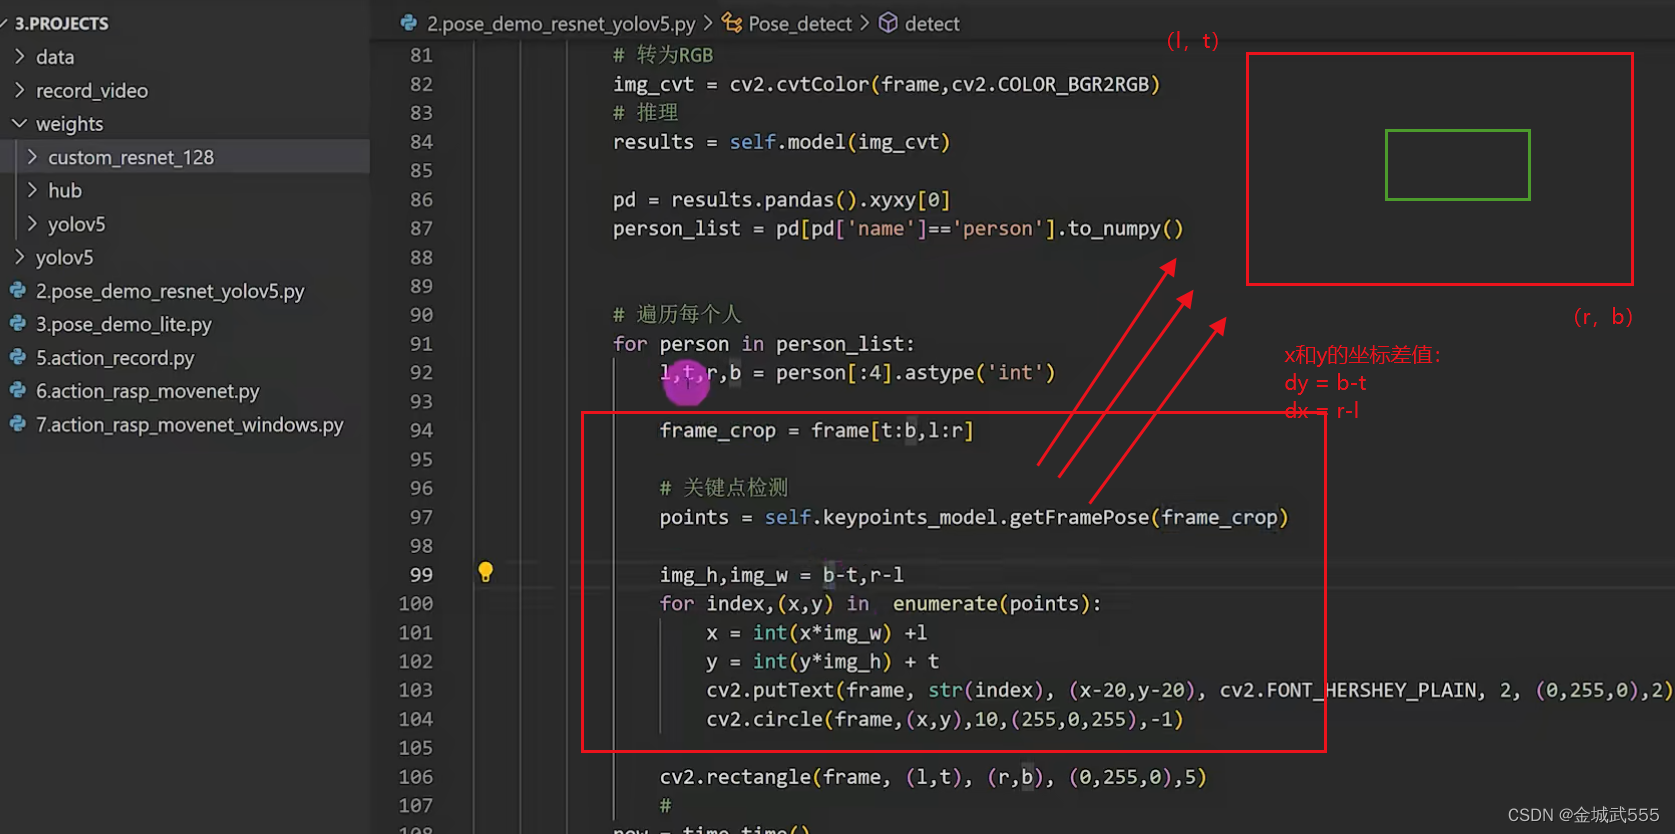Click Python icon of 7.action_rasp_movenet_windows.py
The height and width of the screenshot is (834, 1675).
coord(18,424)
